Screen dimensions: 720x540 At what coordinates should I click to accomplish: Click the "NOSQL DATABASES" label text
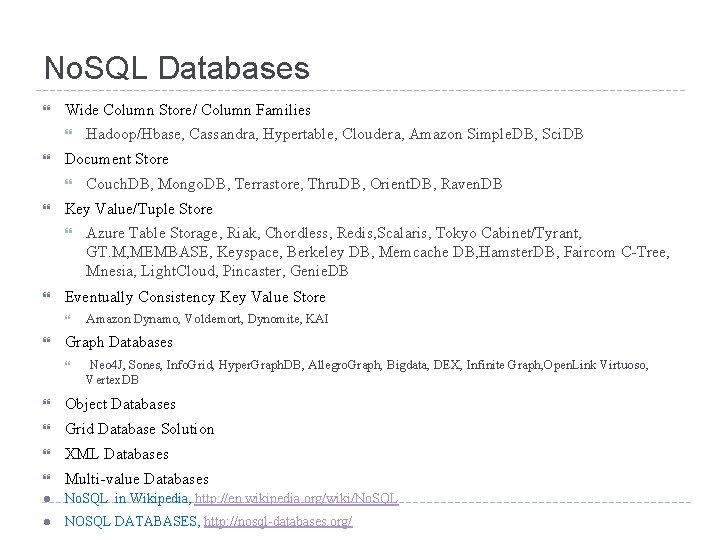pyautogui.click(x=130, y=522)
